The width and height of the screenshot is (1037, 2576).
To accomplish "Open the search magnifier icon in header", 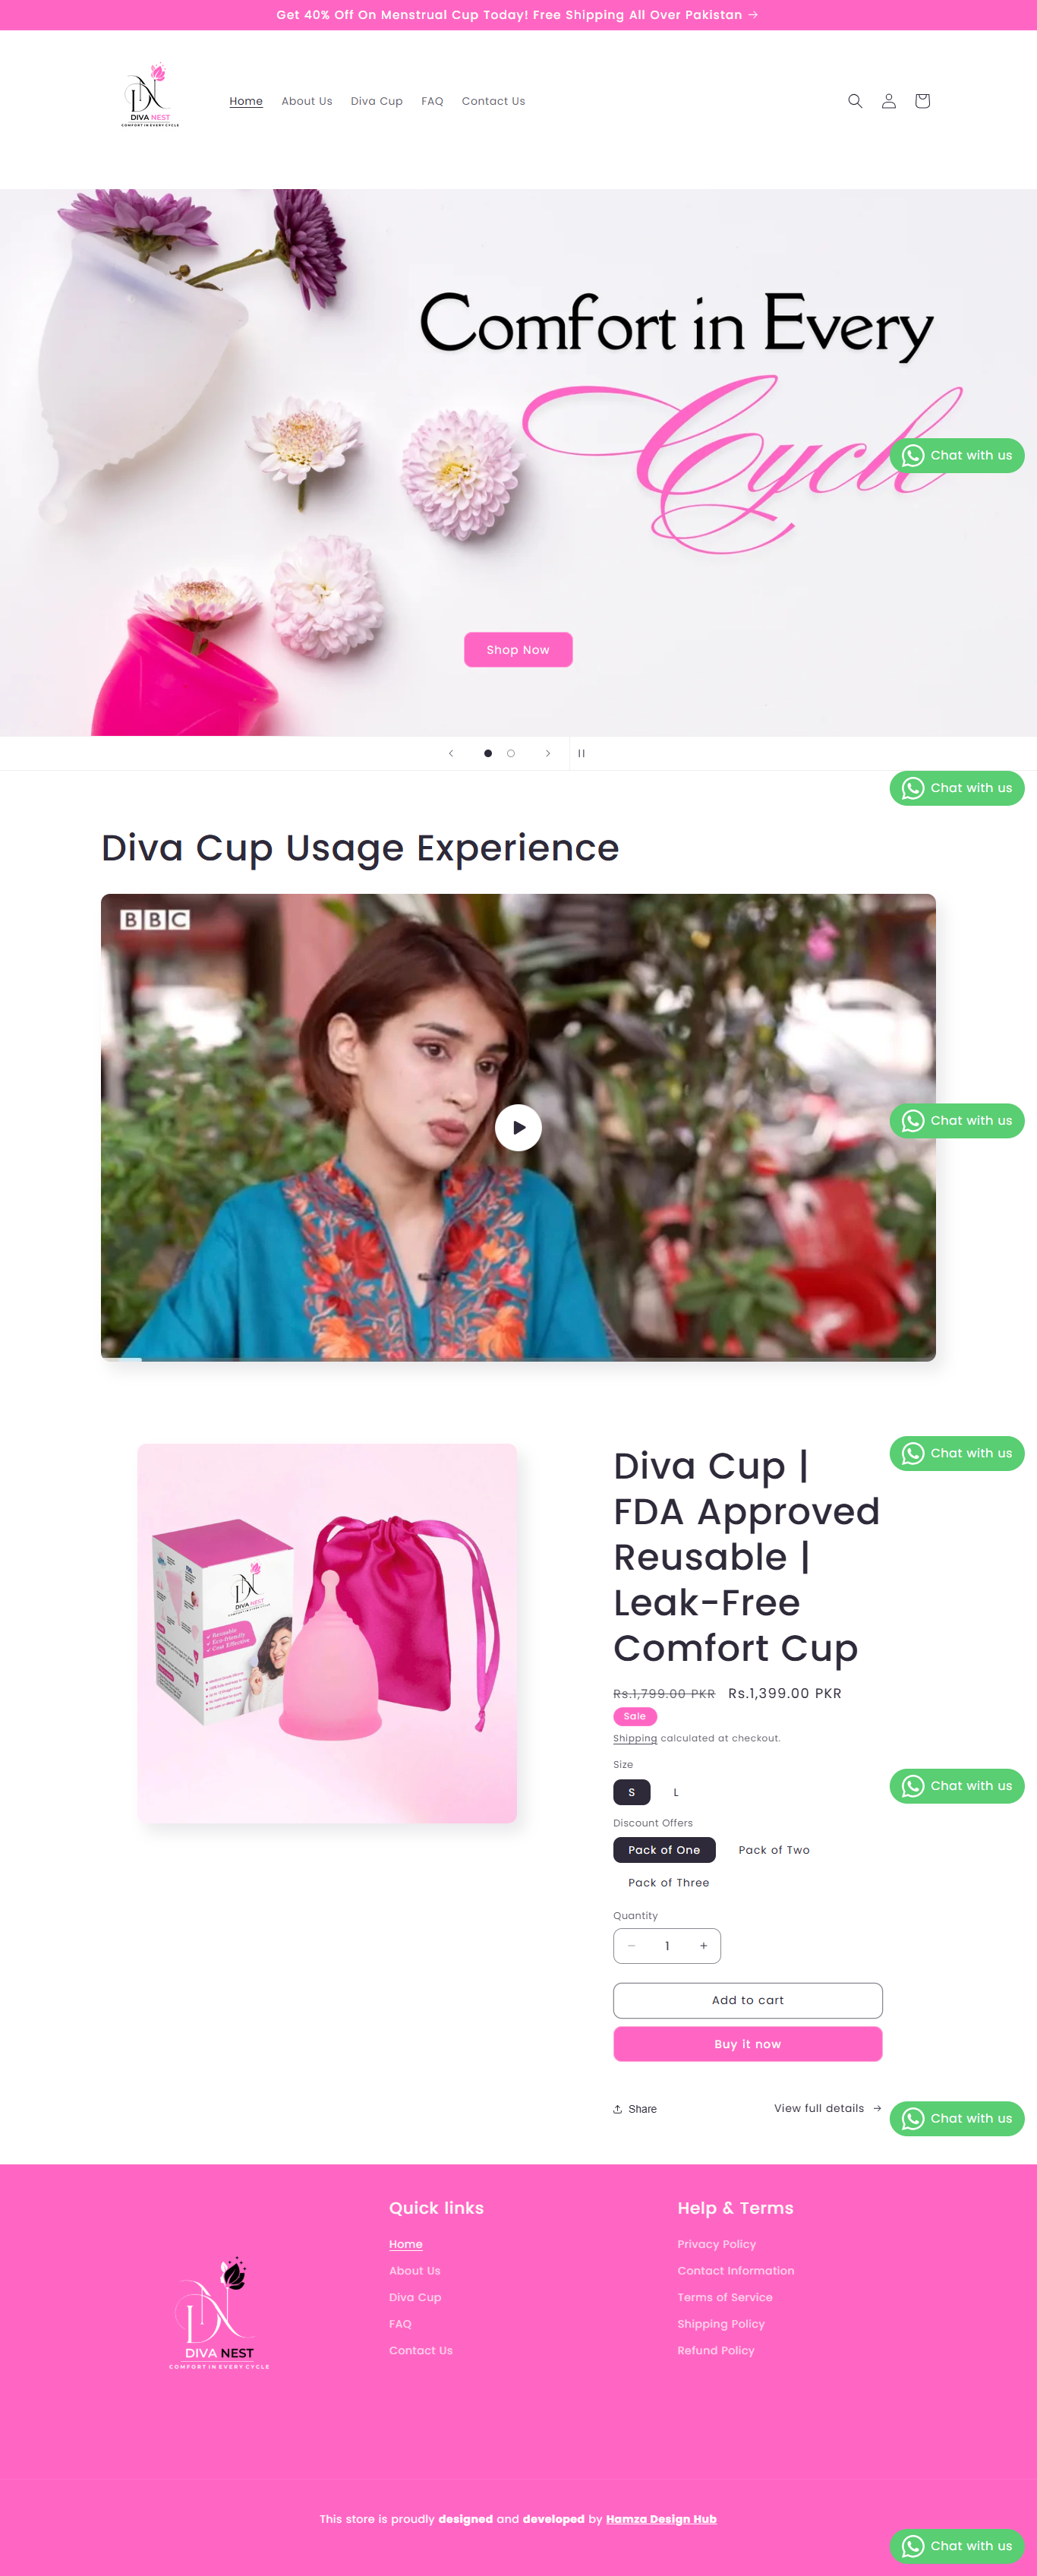I will [x=855, y=101].
